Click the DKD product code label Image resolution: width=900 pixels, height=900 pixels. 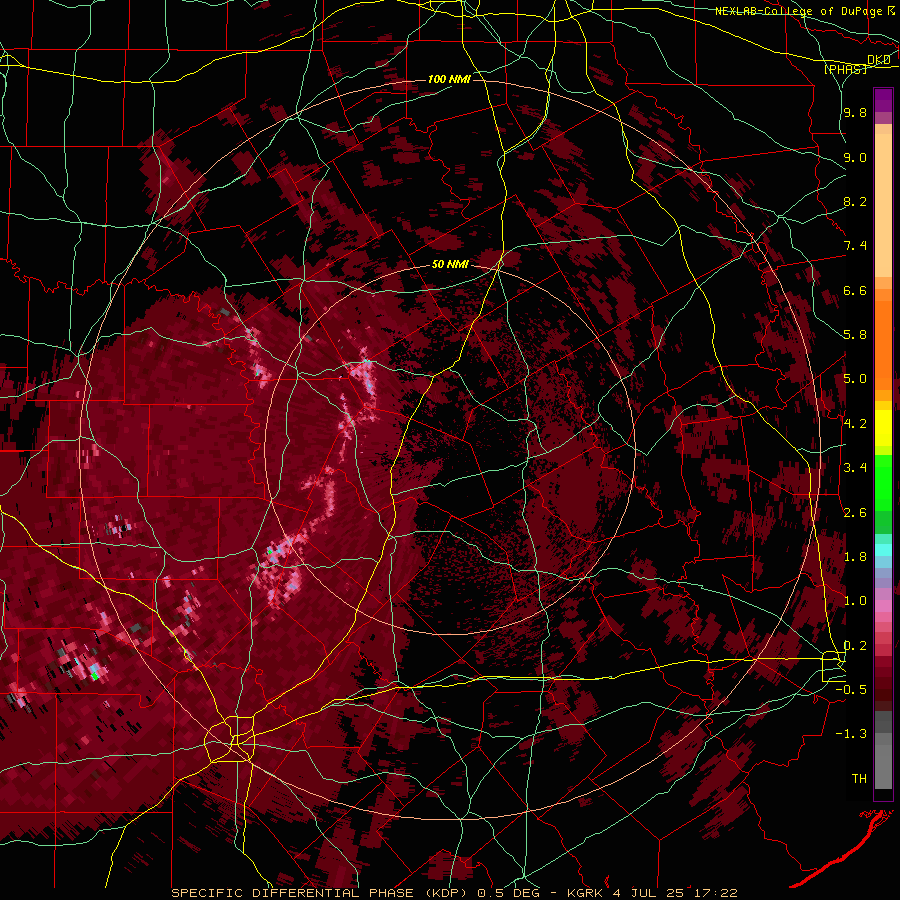pyautogui.click(x=879, y=60)
